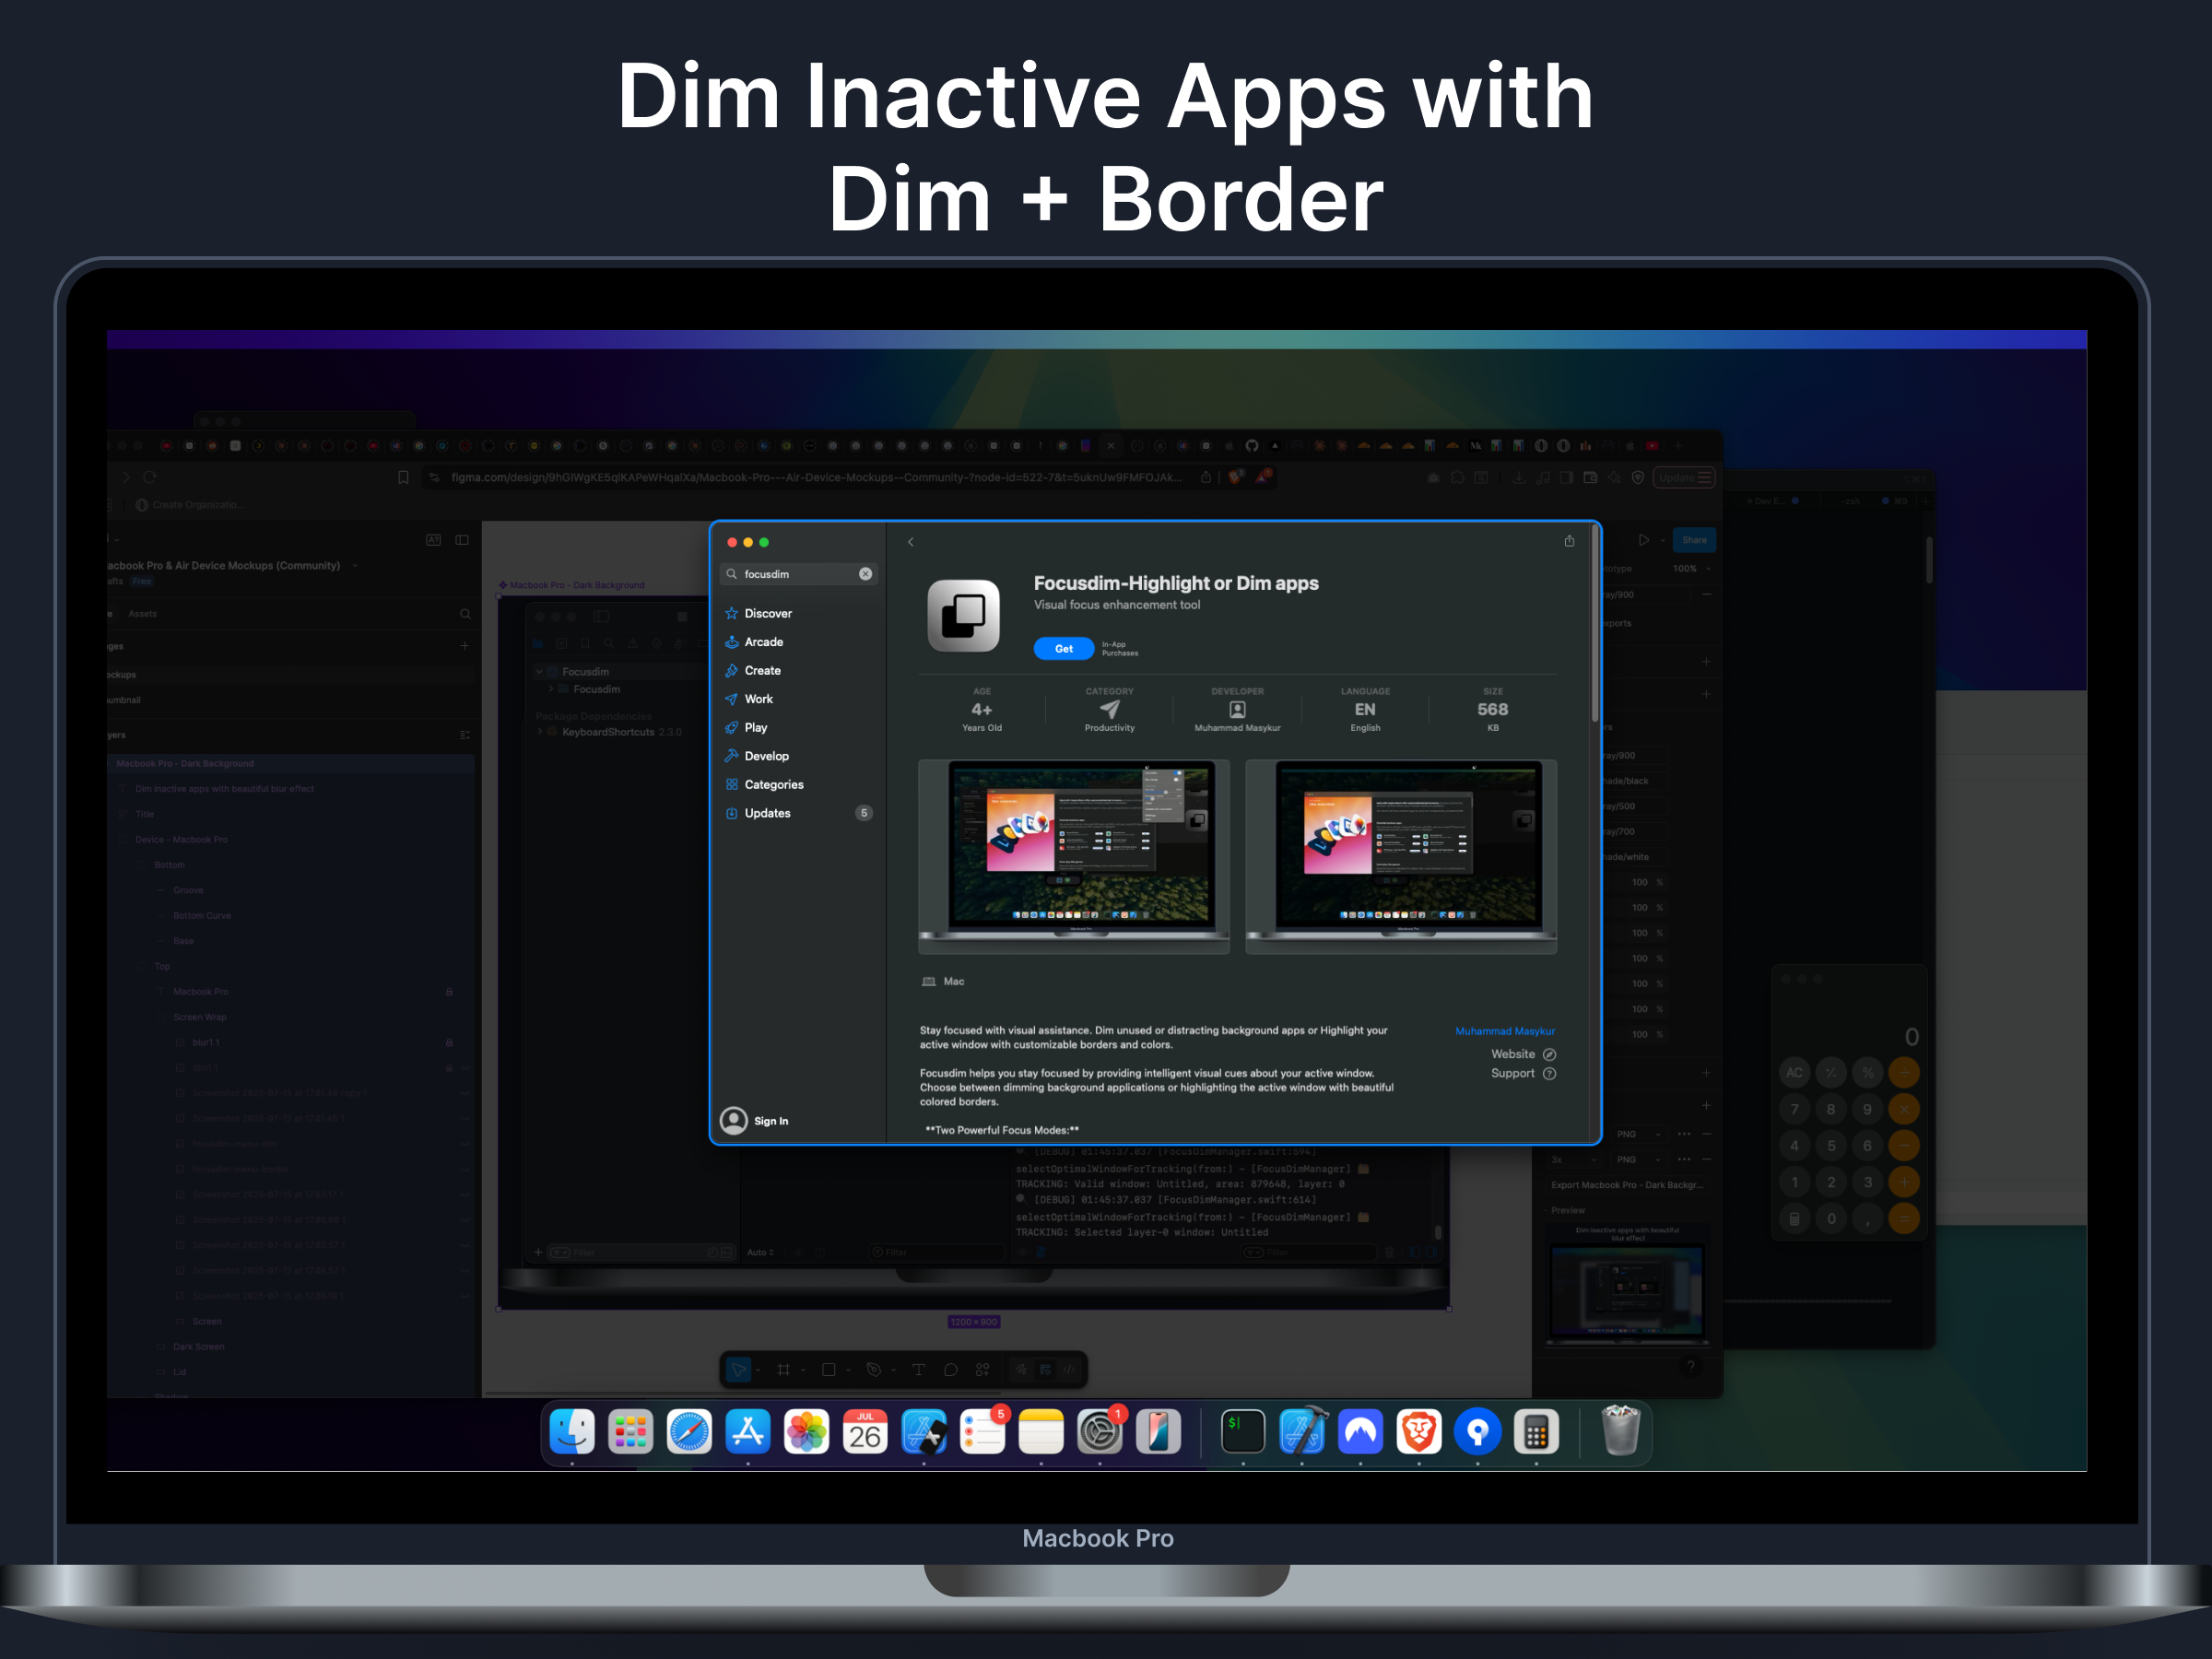Open Categories in the App Store sidebar
The height and width of the screenshot is (1659, 2212).
point(798,784)
